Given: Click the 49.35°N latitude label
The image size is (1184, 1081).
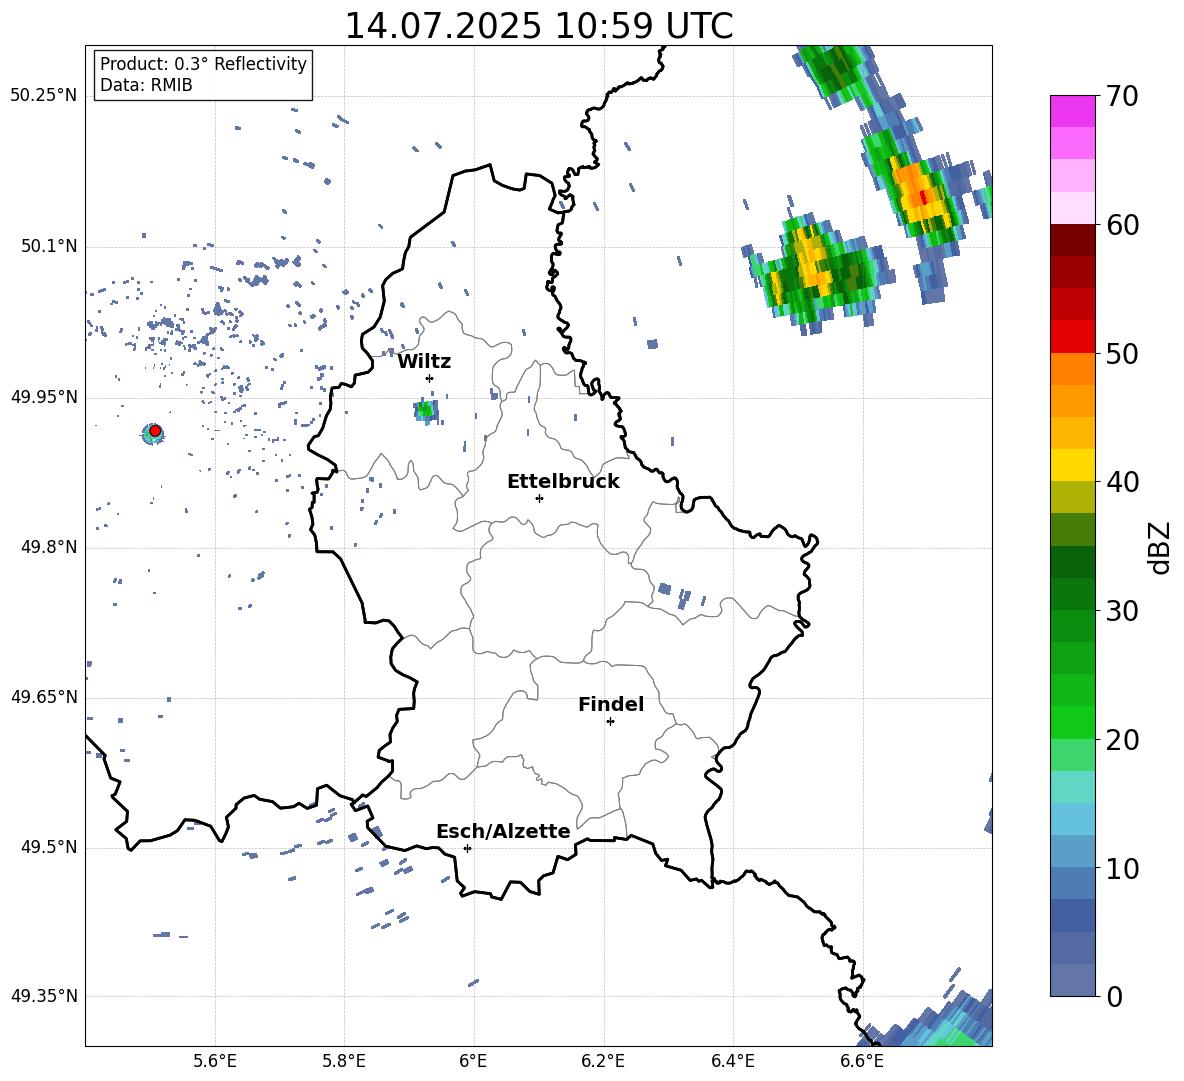Looking at the screenshot, I should [x=44, y=996].
